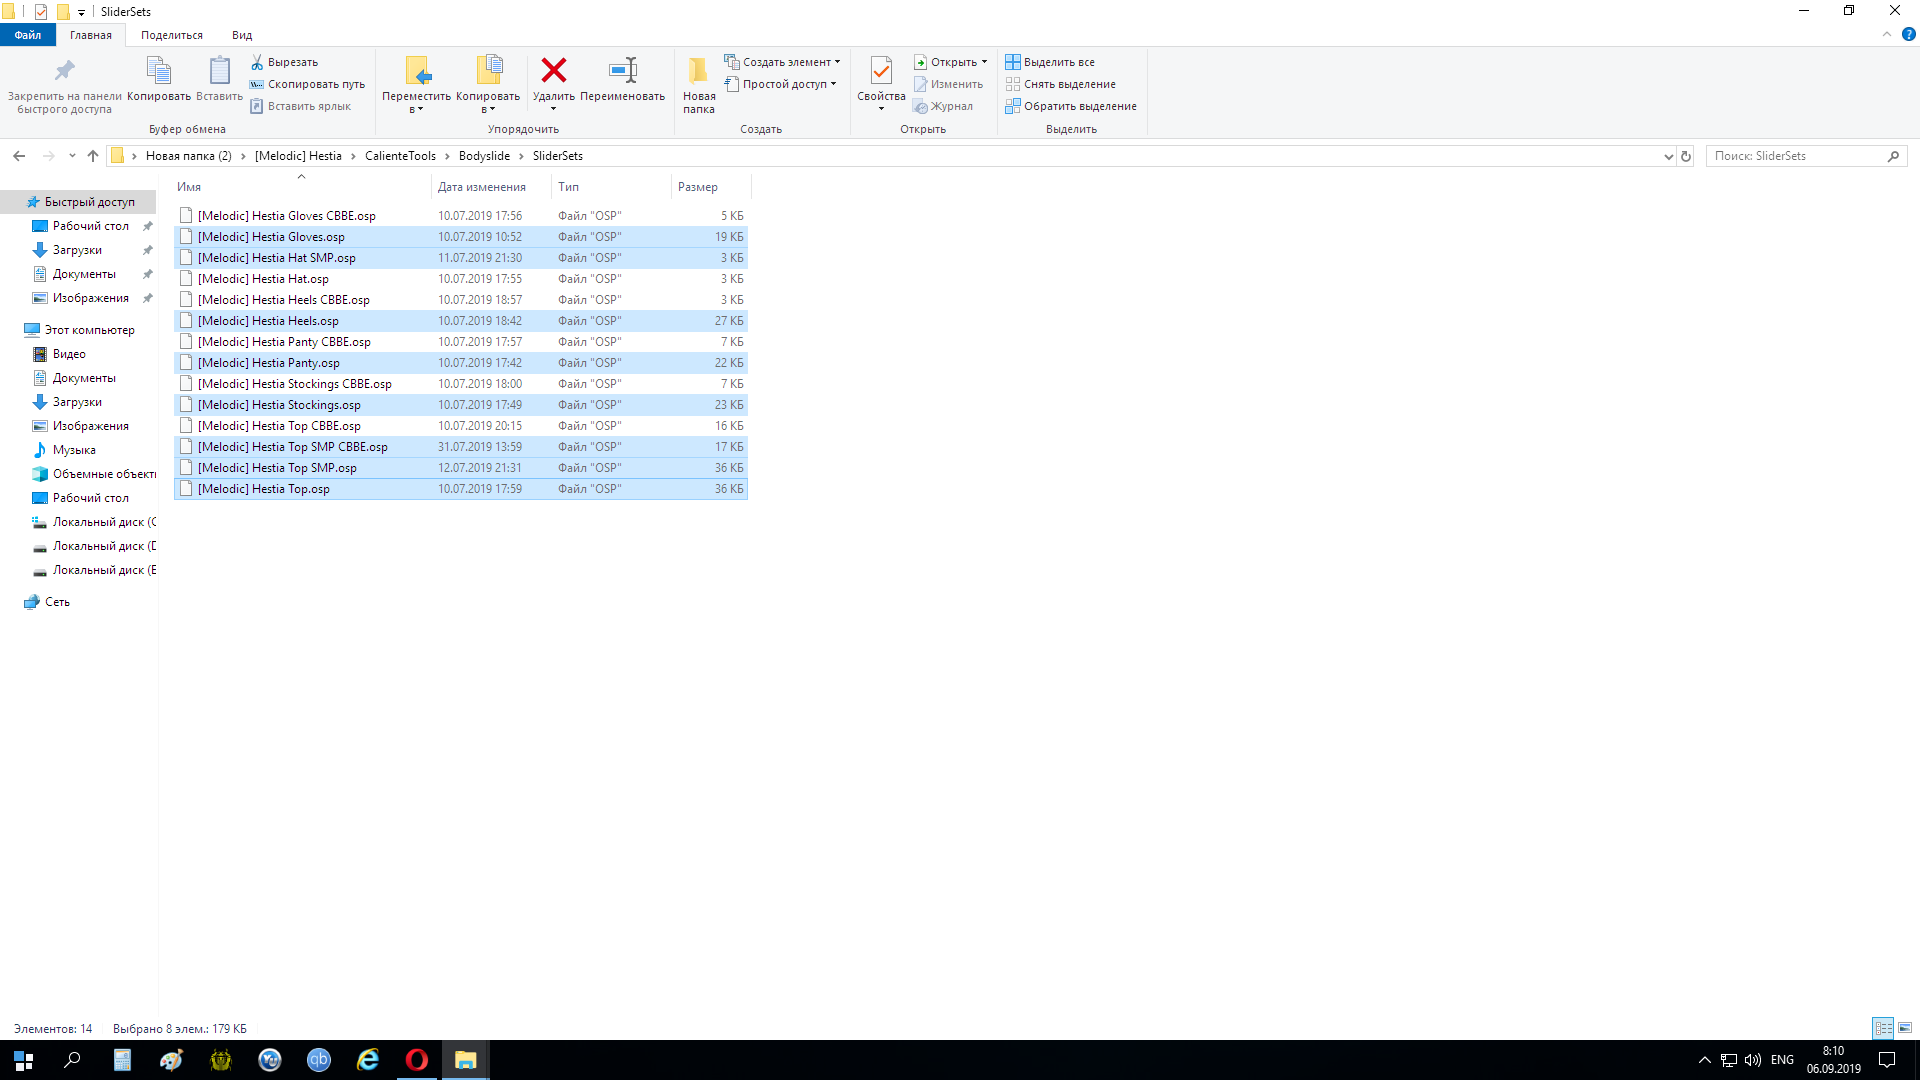Switch to details view in status bar

click(1883, 1028)
